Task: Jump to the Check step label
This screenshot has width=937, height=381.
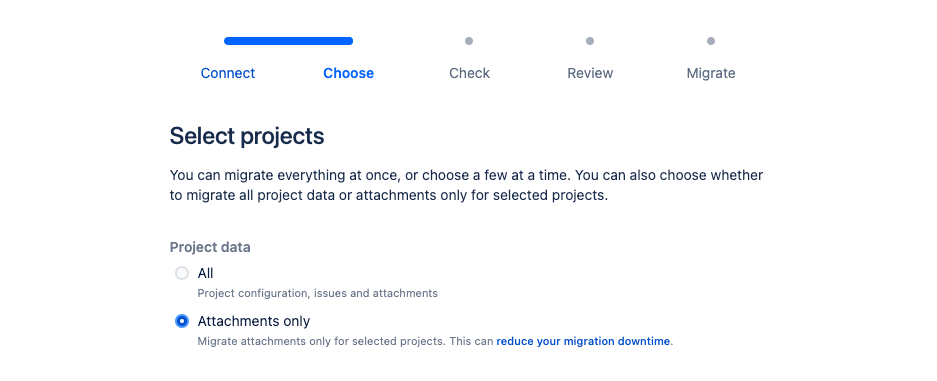Action: tap(469, 73)
